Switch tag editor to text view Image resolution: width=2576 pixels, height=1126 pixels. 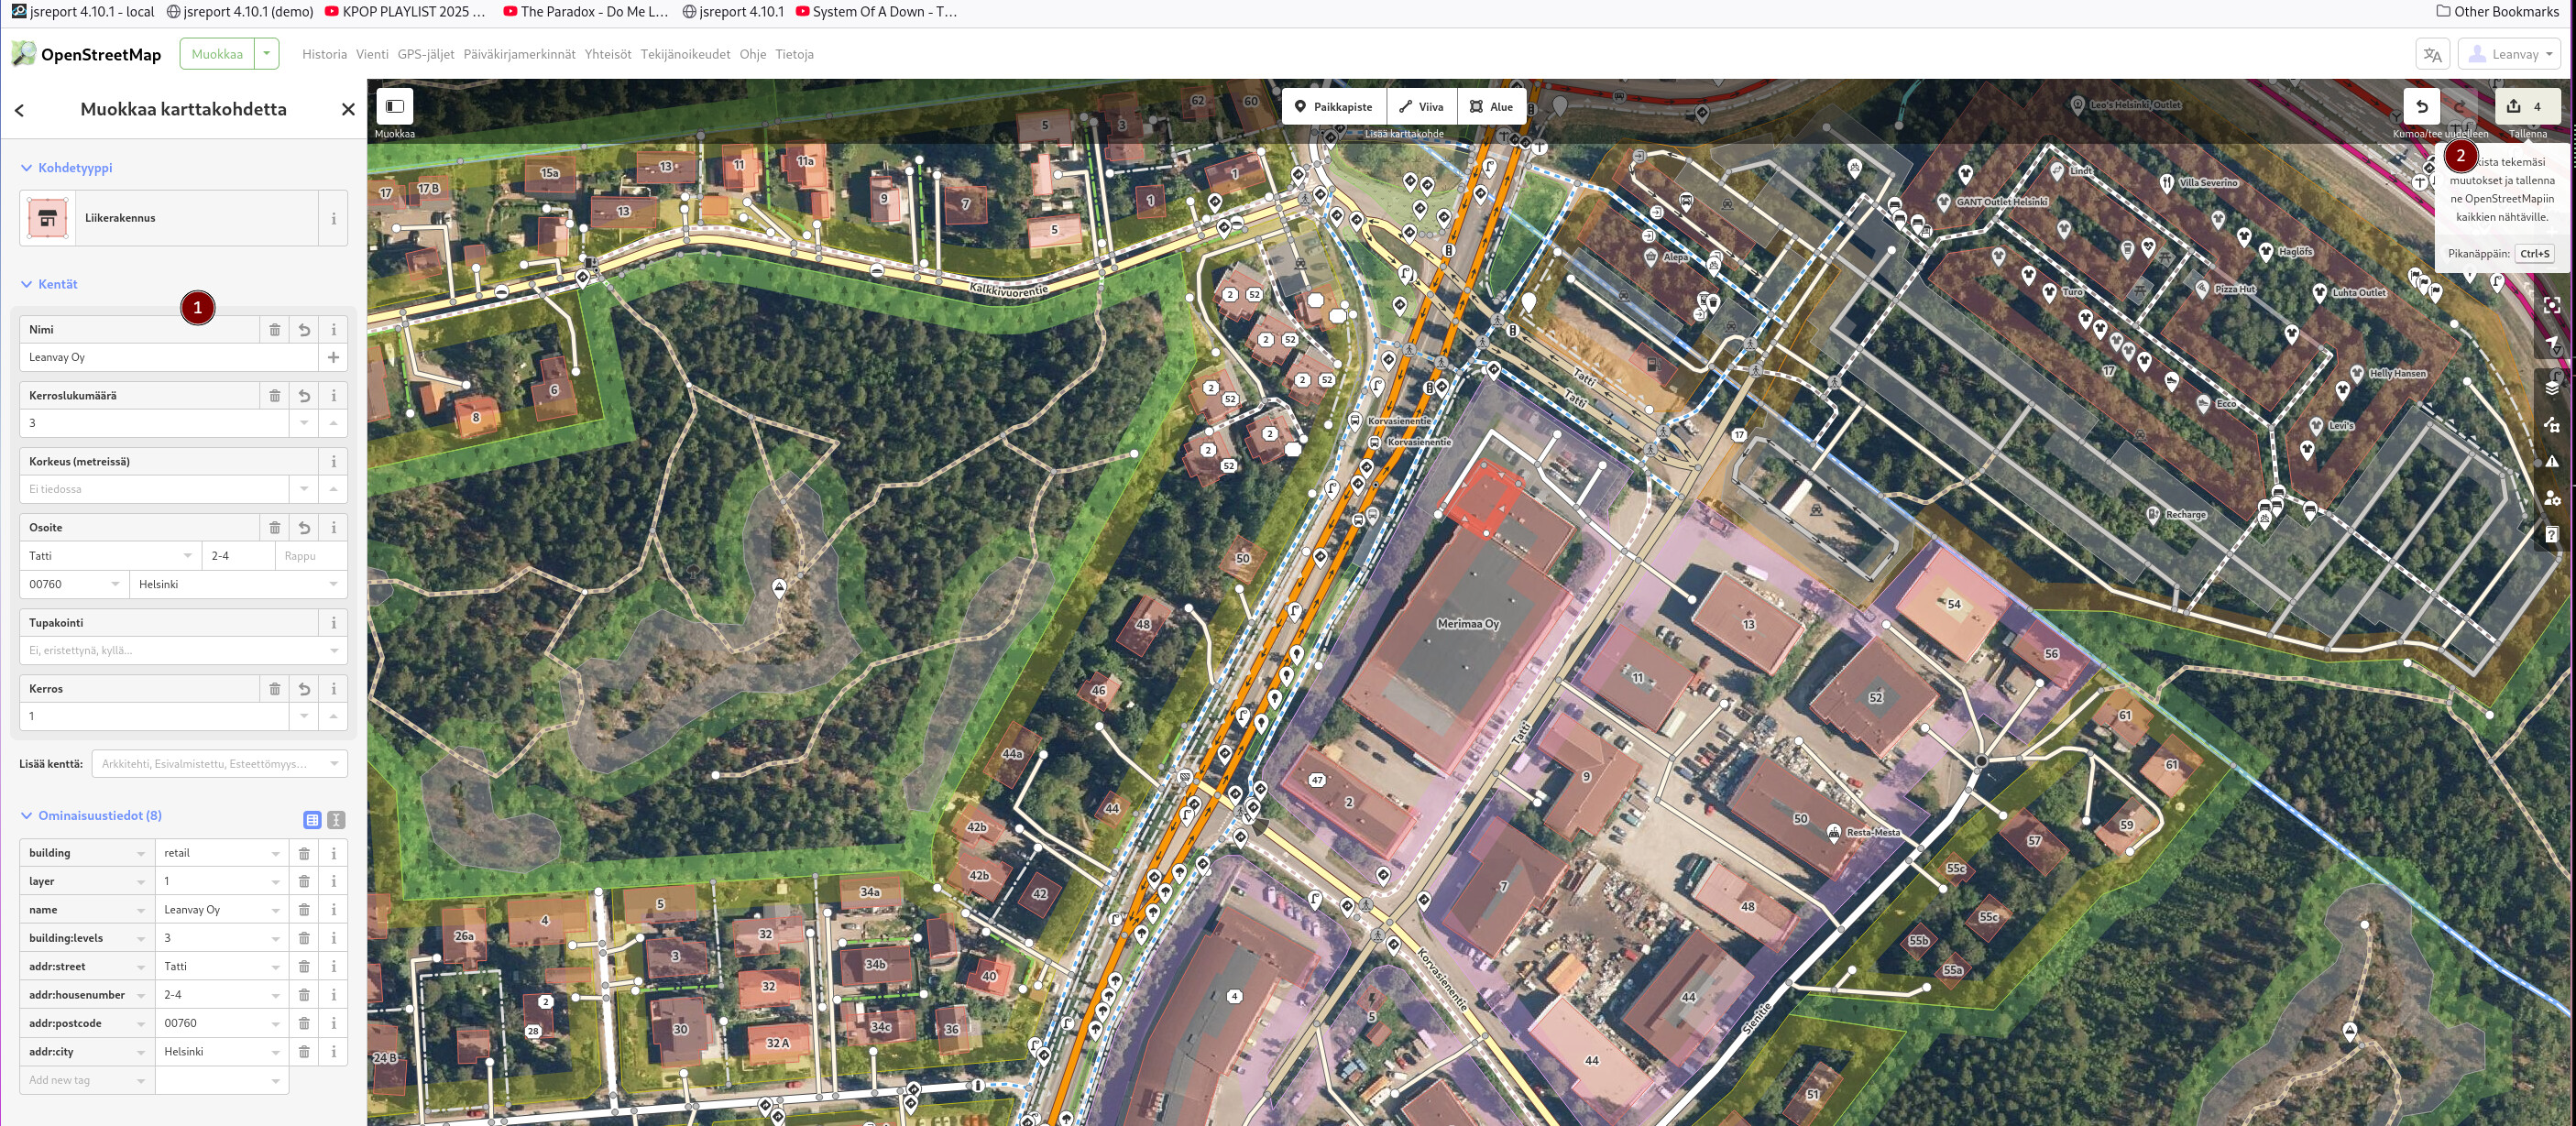(336, 820)
